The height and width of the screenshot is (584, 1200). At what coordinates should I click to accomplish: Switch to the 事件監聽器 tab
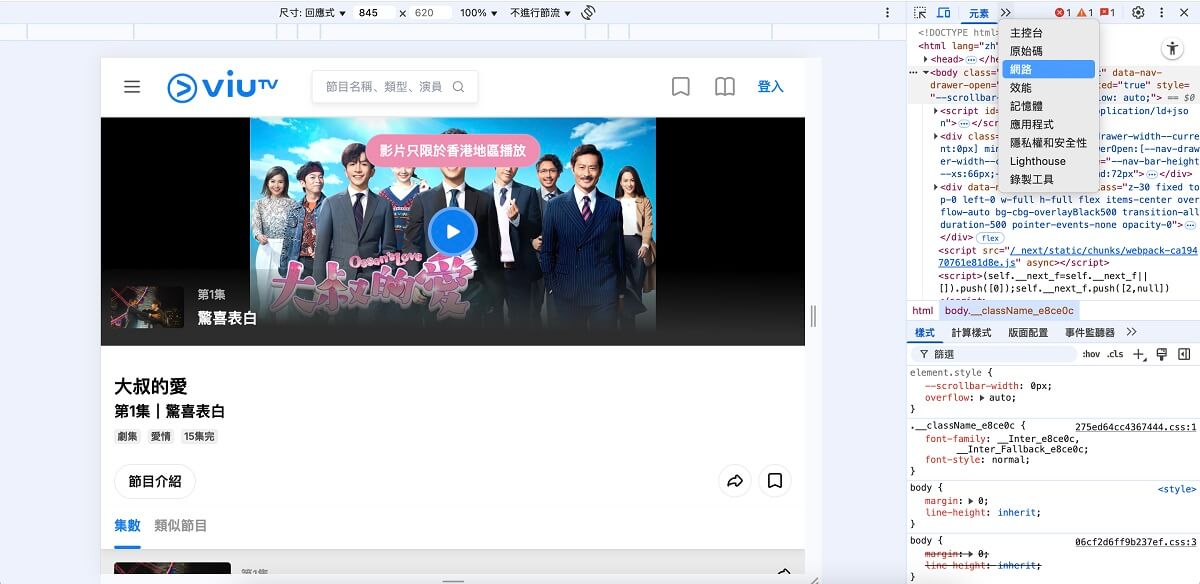[1090, 332]
